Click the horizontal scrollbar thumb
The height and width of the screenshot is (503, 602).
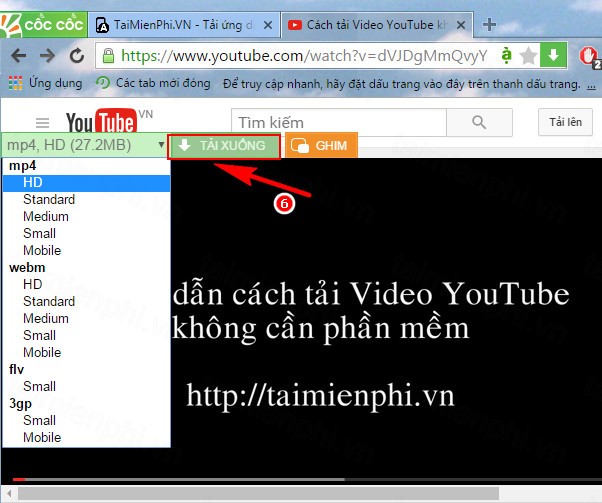point(258,494)
